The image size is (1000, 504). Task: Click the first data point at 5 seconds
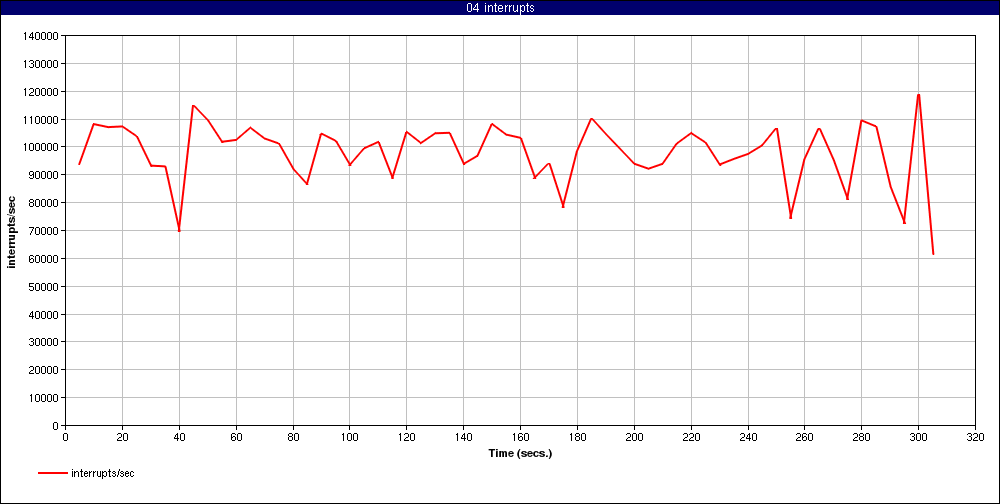[79, 164]
